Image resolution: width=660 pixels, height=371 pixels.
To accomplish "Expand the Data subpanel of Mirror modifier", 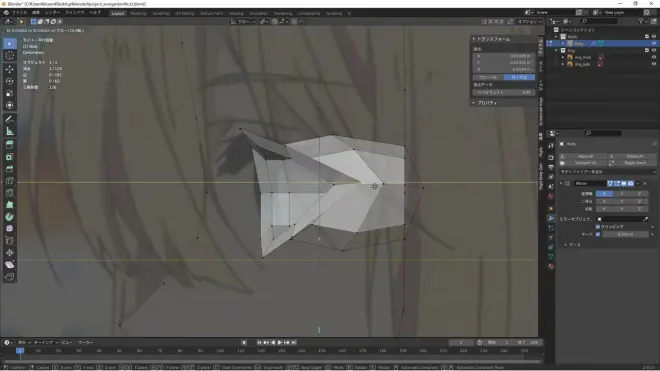I will [566, 245].
